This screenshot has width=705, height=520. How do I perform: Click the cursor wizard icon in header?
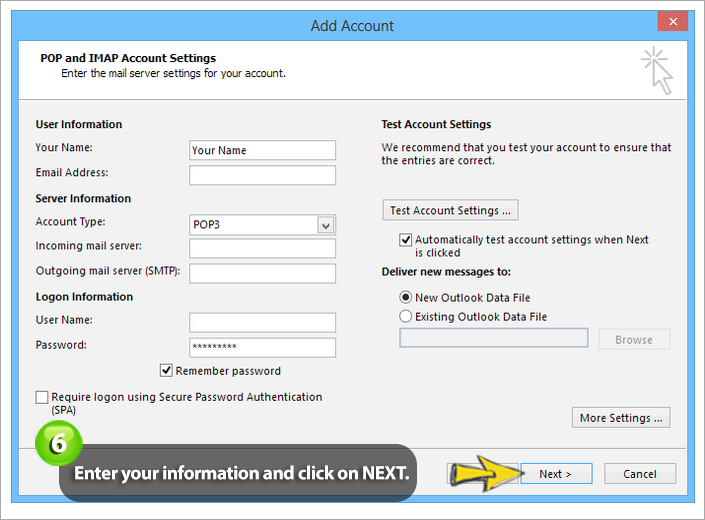[657, 71]
